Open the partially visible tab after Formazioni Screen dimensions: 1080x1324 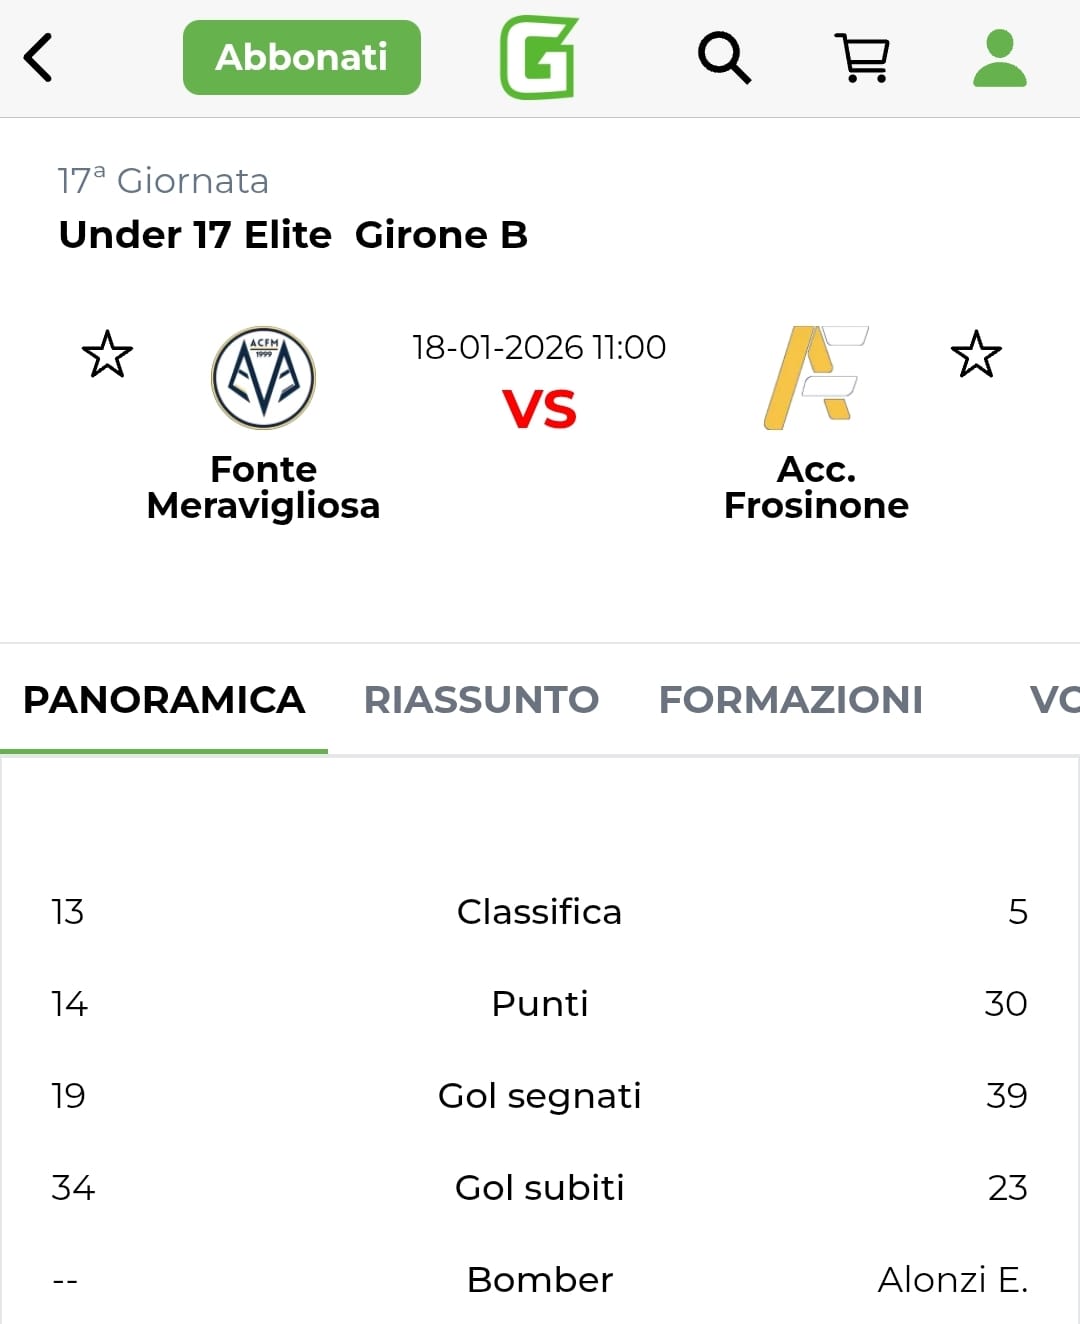pyautogui.click(x=1053, y=700)
